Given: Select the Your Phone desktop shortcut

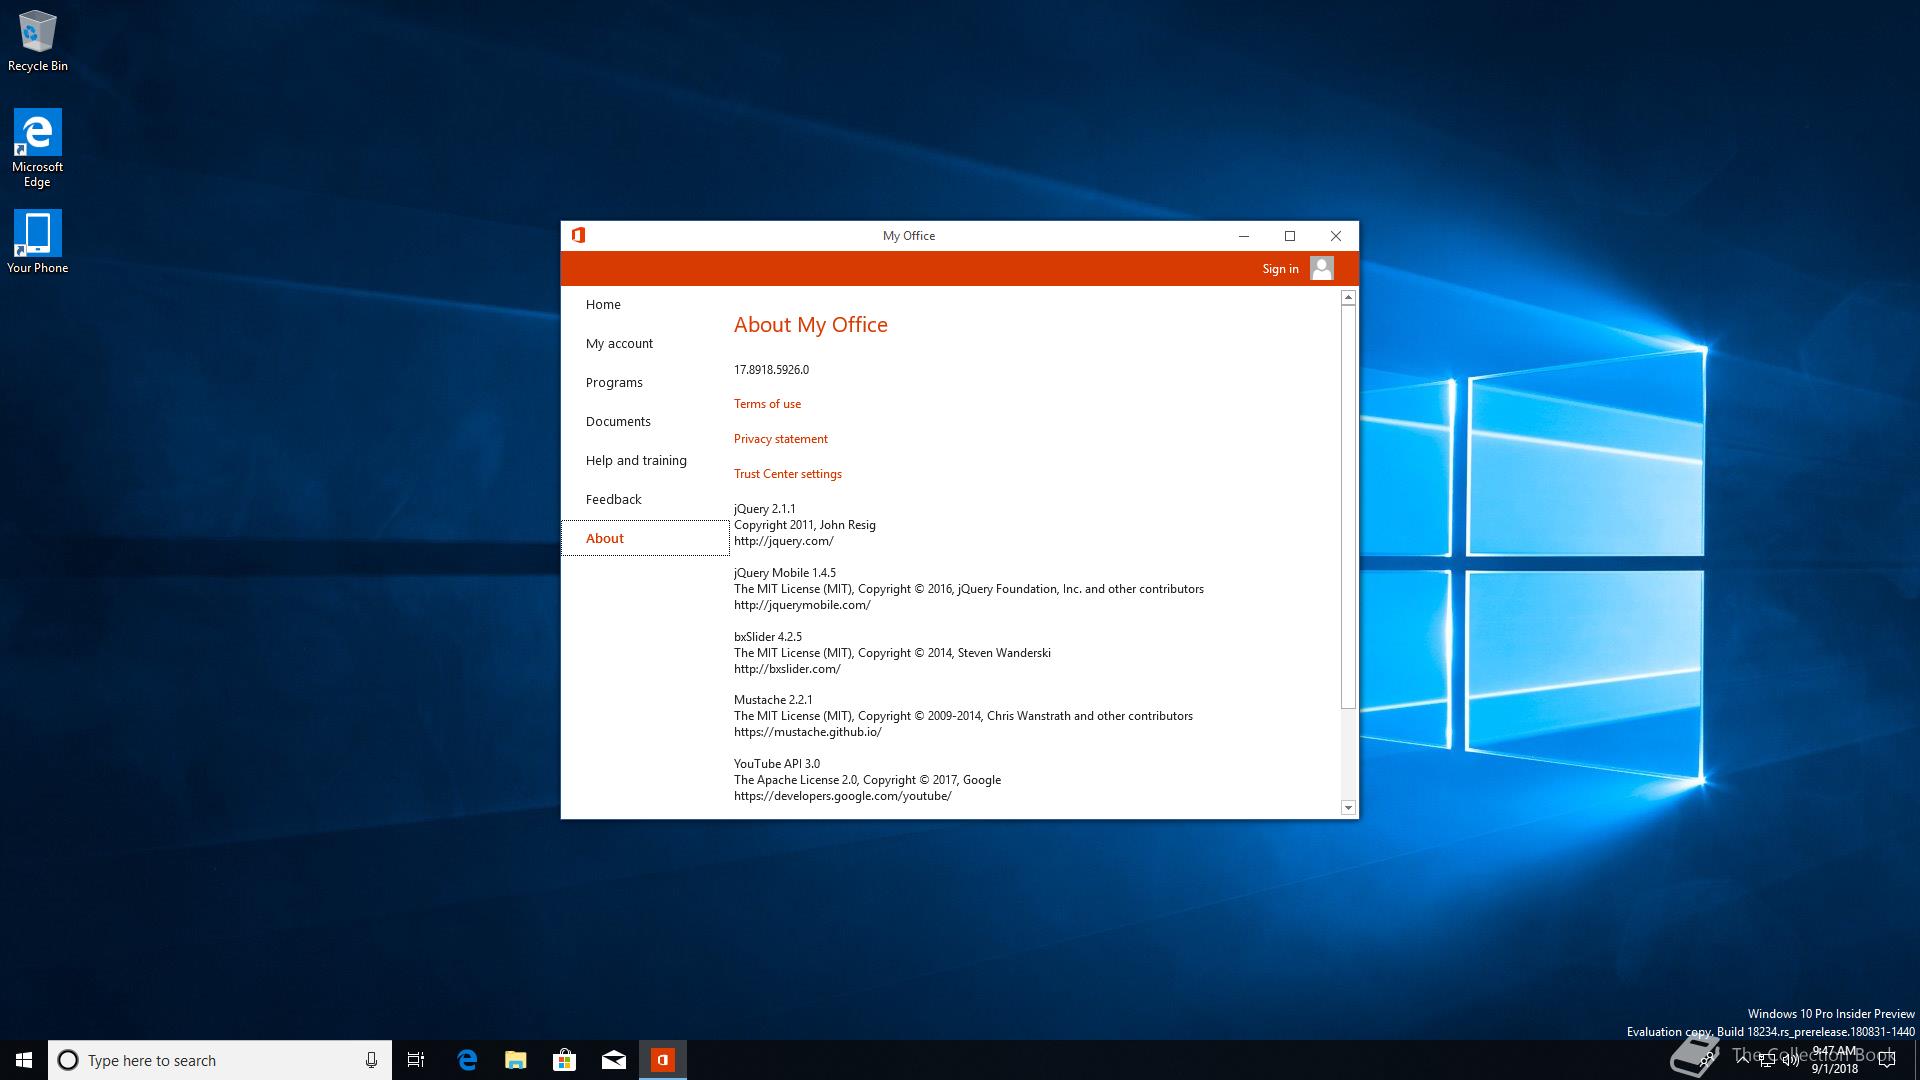Looking at the screenshot, I should (x=37, y=241).
